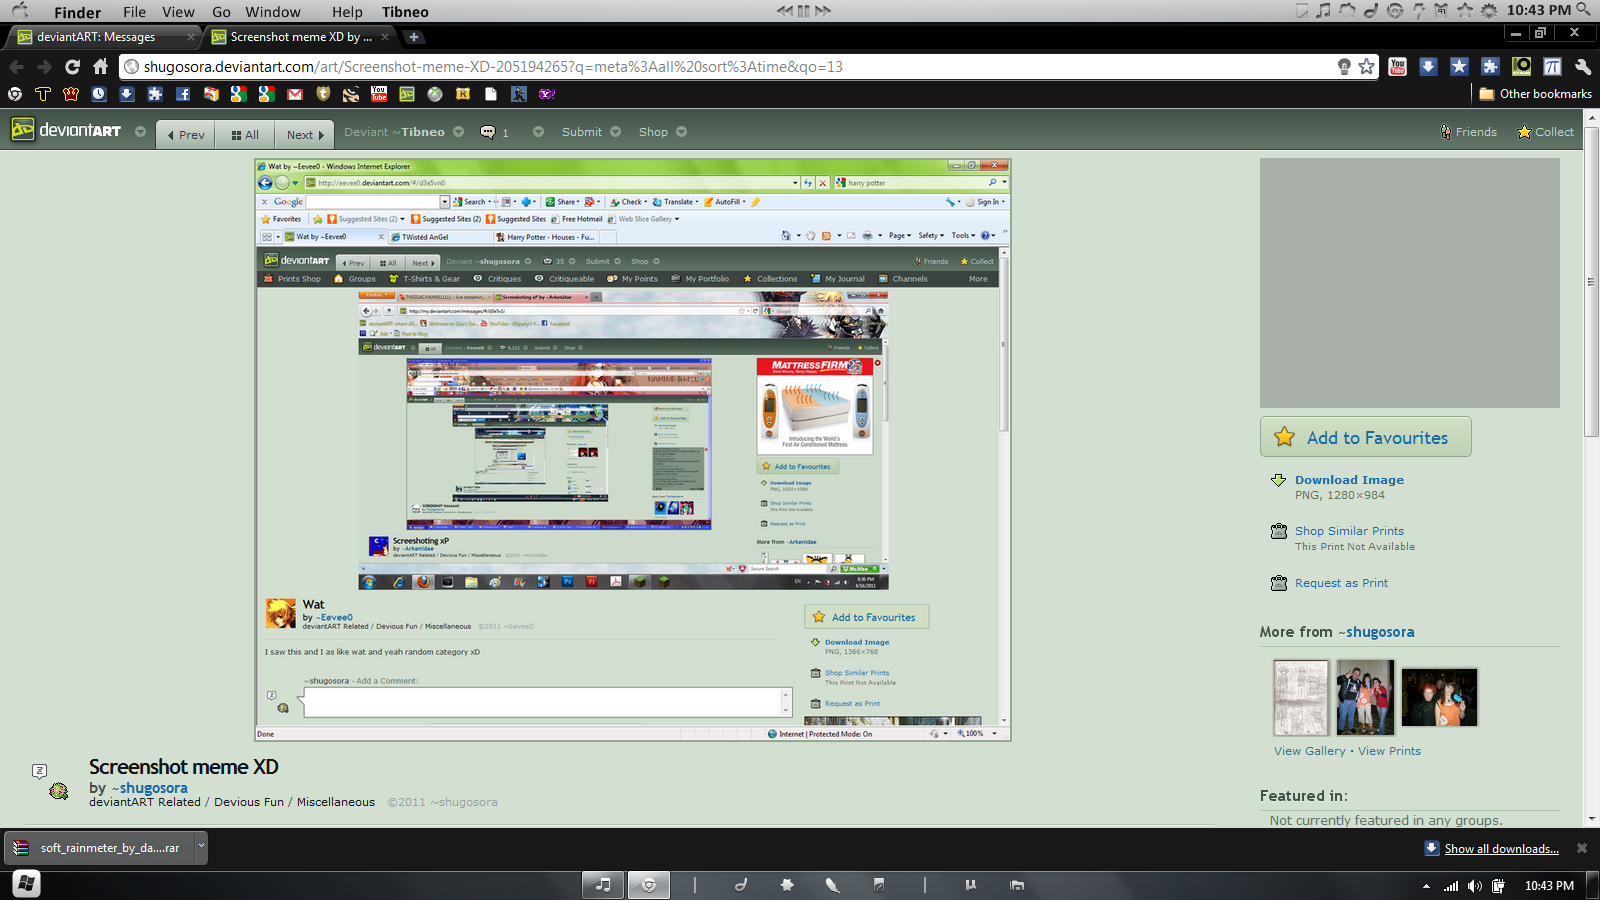
Task: Open the View menu
Action: 178,12
